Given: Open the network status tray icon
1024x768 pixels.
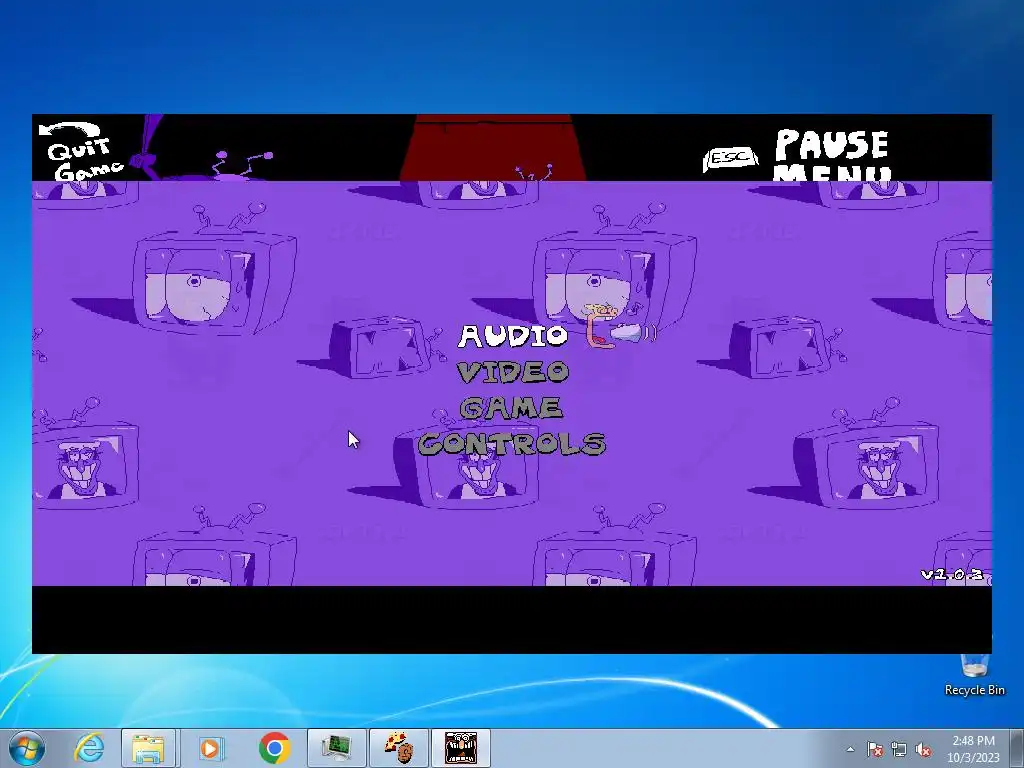Looking at the screenshot, I should coord(899,750).
